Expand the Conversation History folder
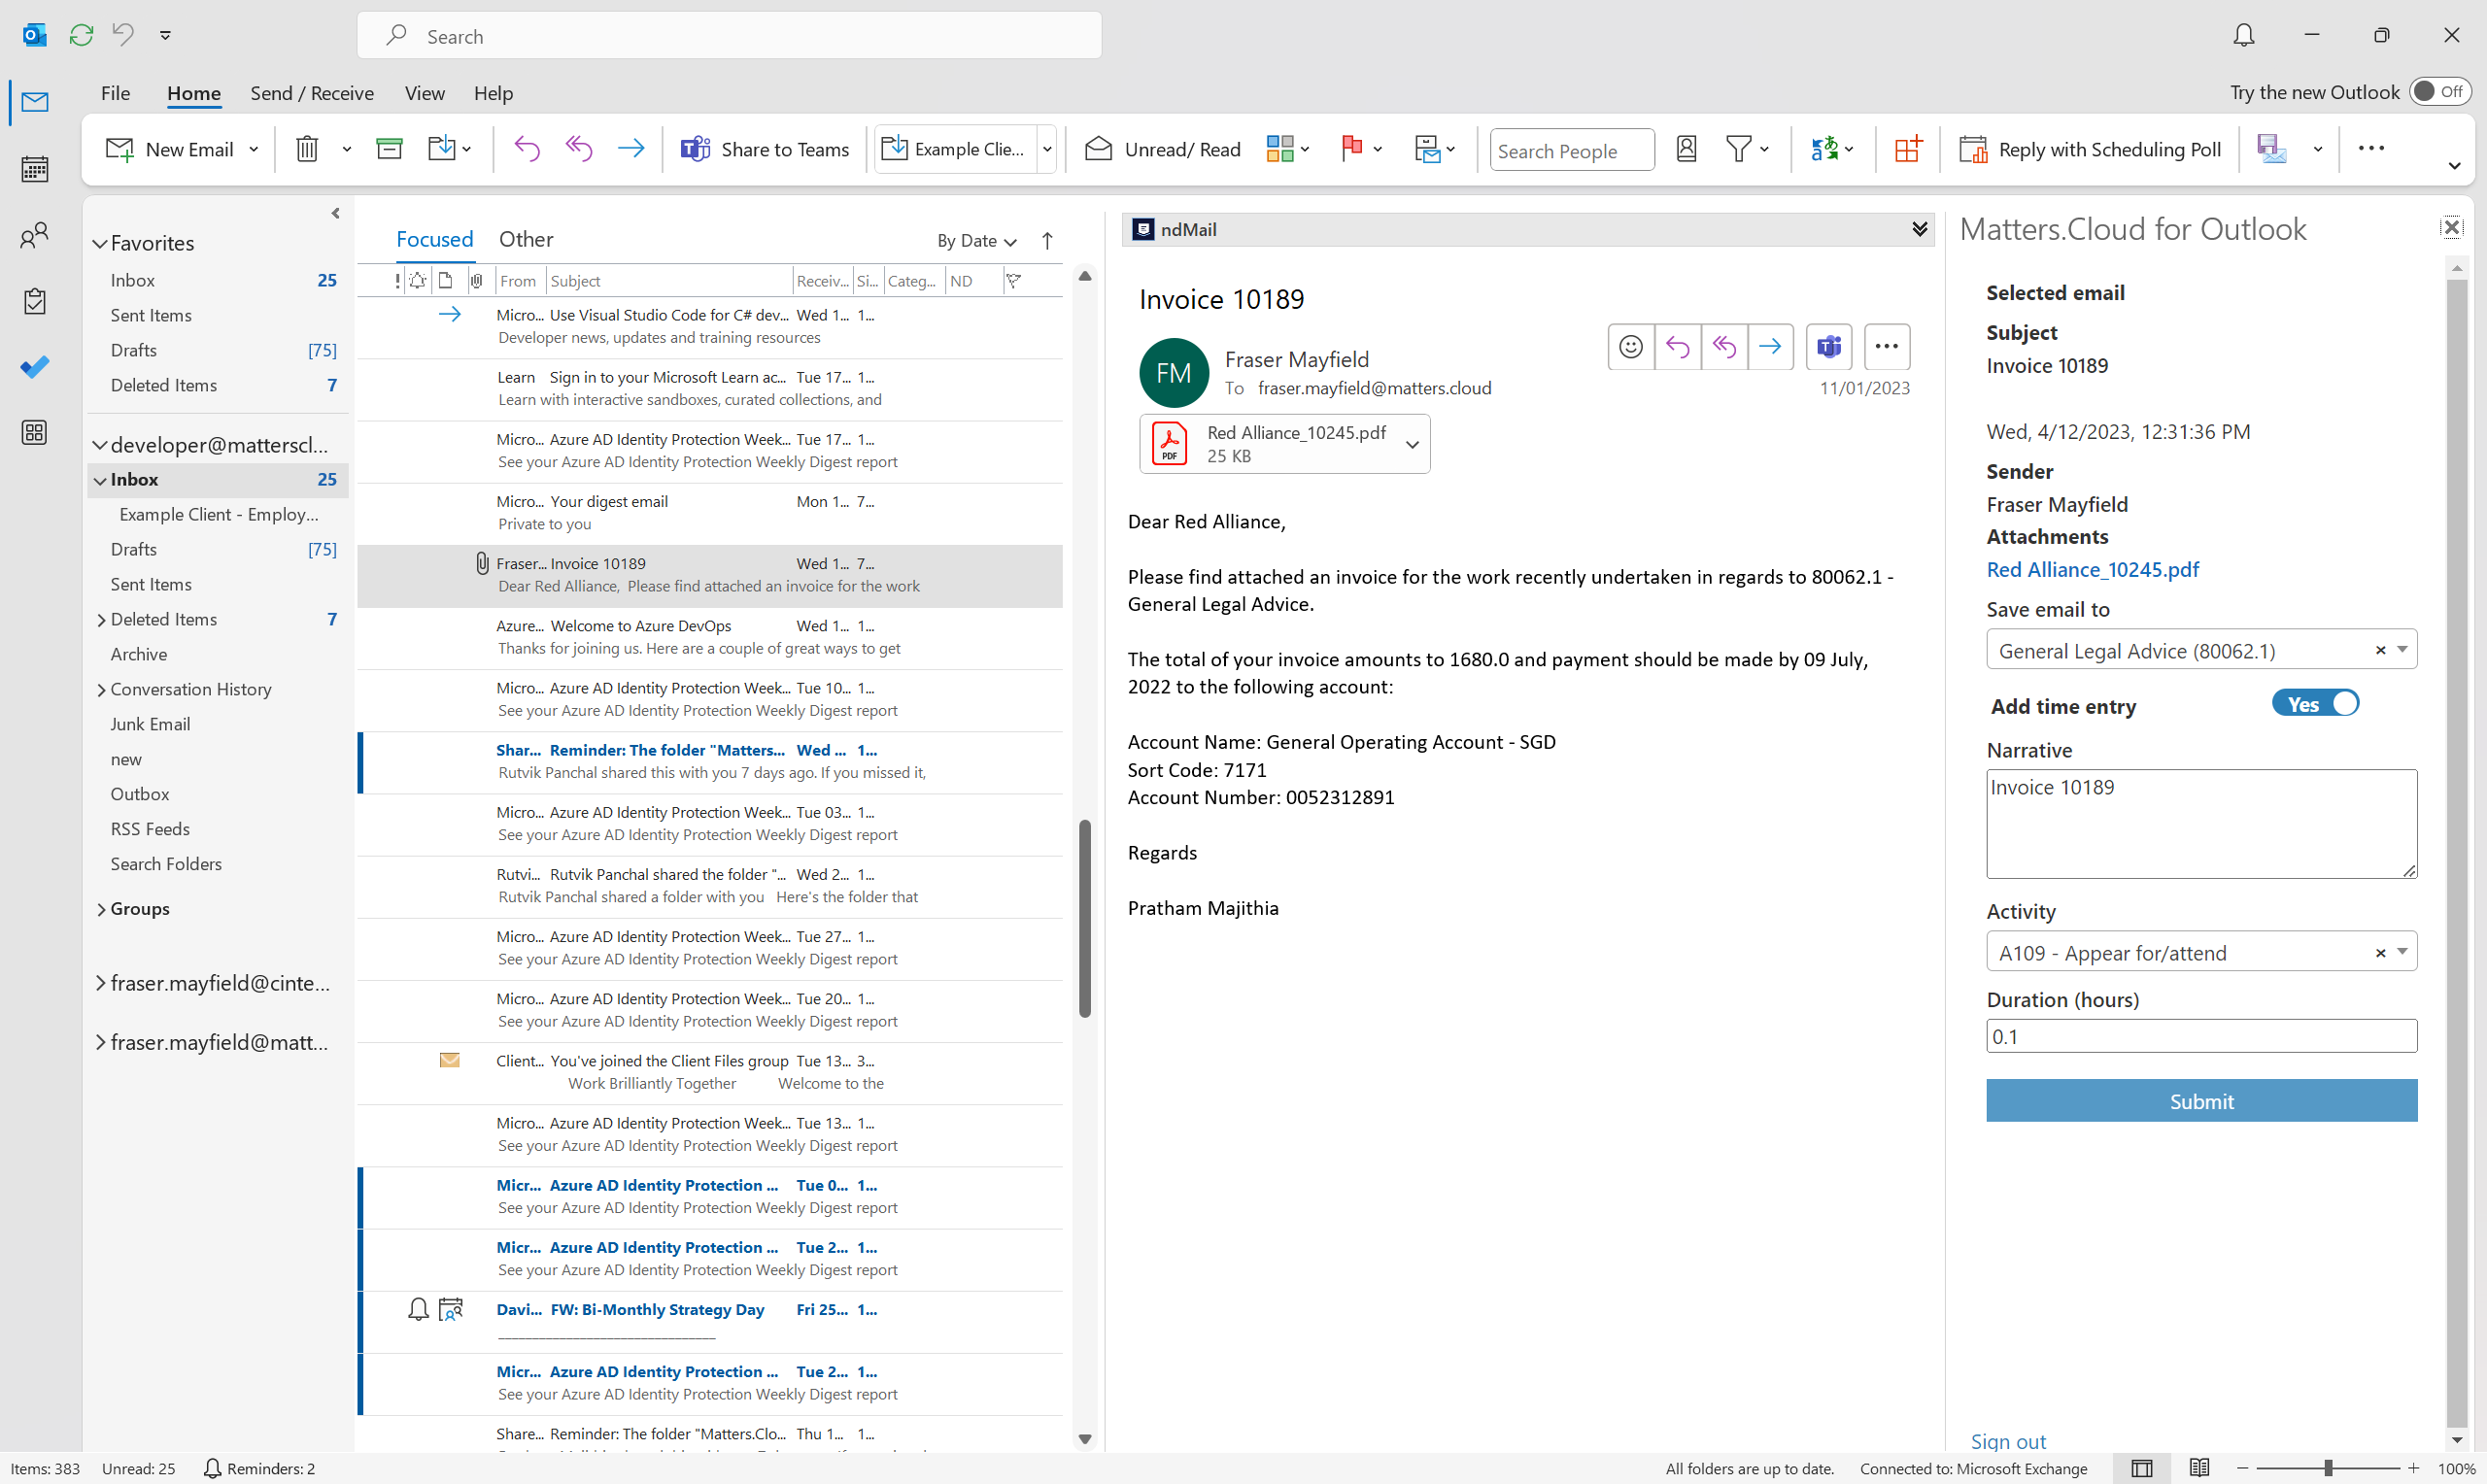 (101, 690)
